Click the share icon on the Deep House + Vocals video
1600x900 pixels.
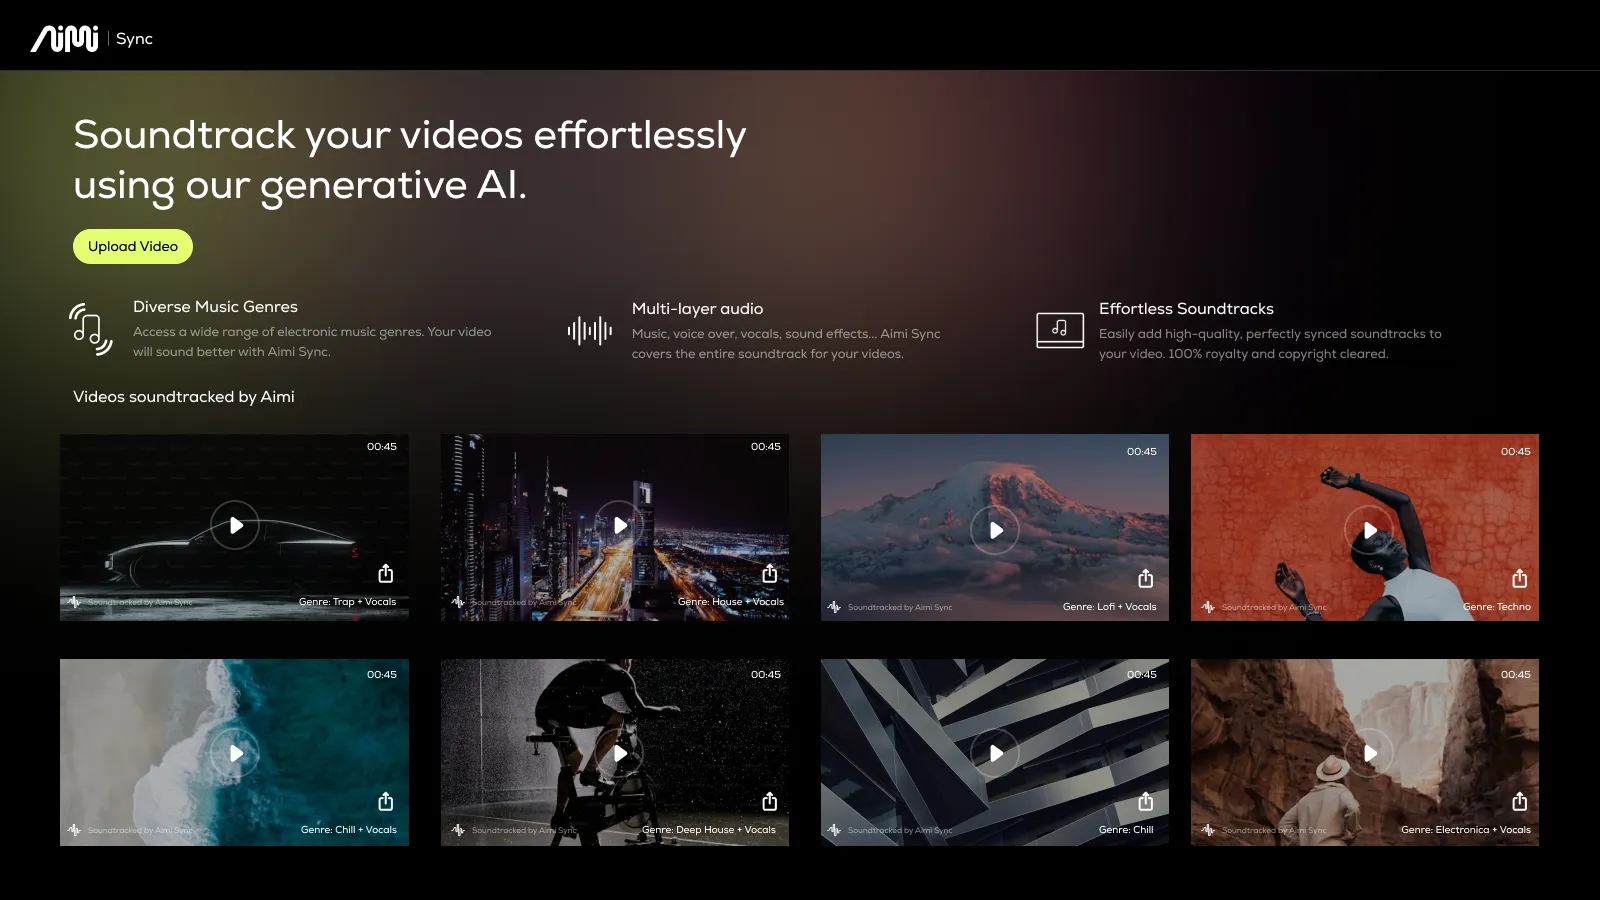770,800
